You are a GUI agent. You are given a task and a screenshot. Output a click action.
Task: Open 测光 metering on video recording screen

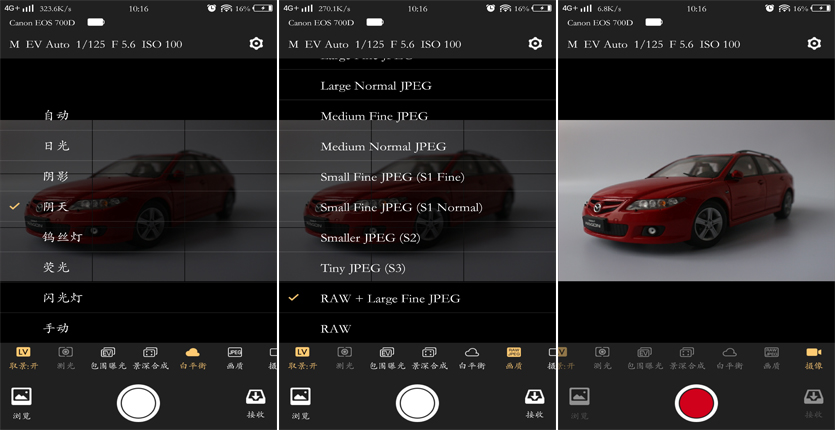point(602,358)
